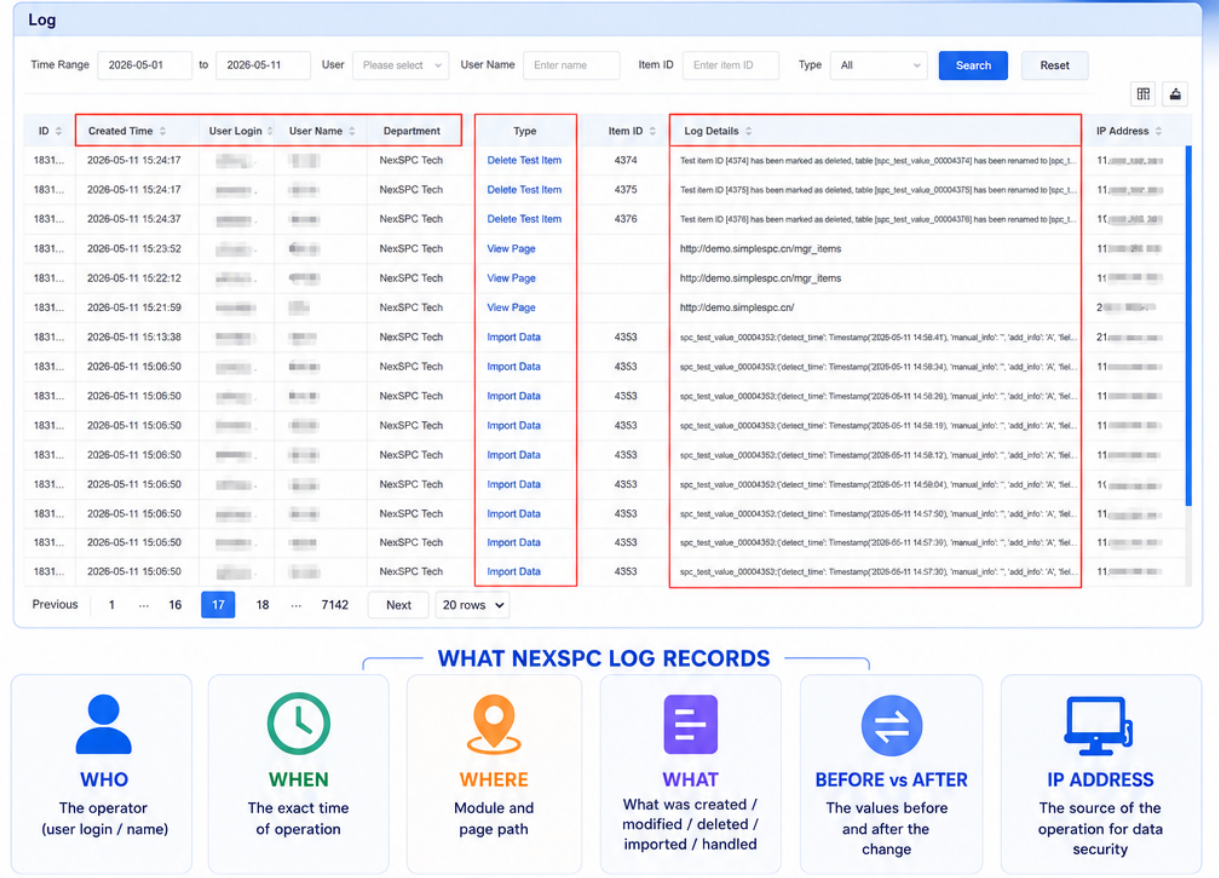
Task: Click View Page link at 15:21:59
Action: pyautogui.click(x=511, y=307)
